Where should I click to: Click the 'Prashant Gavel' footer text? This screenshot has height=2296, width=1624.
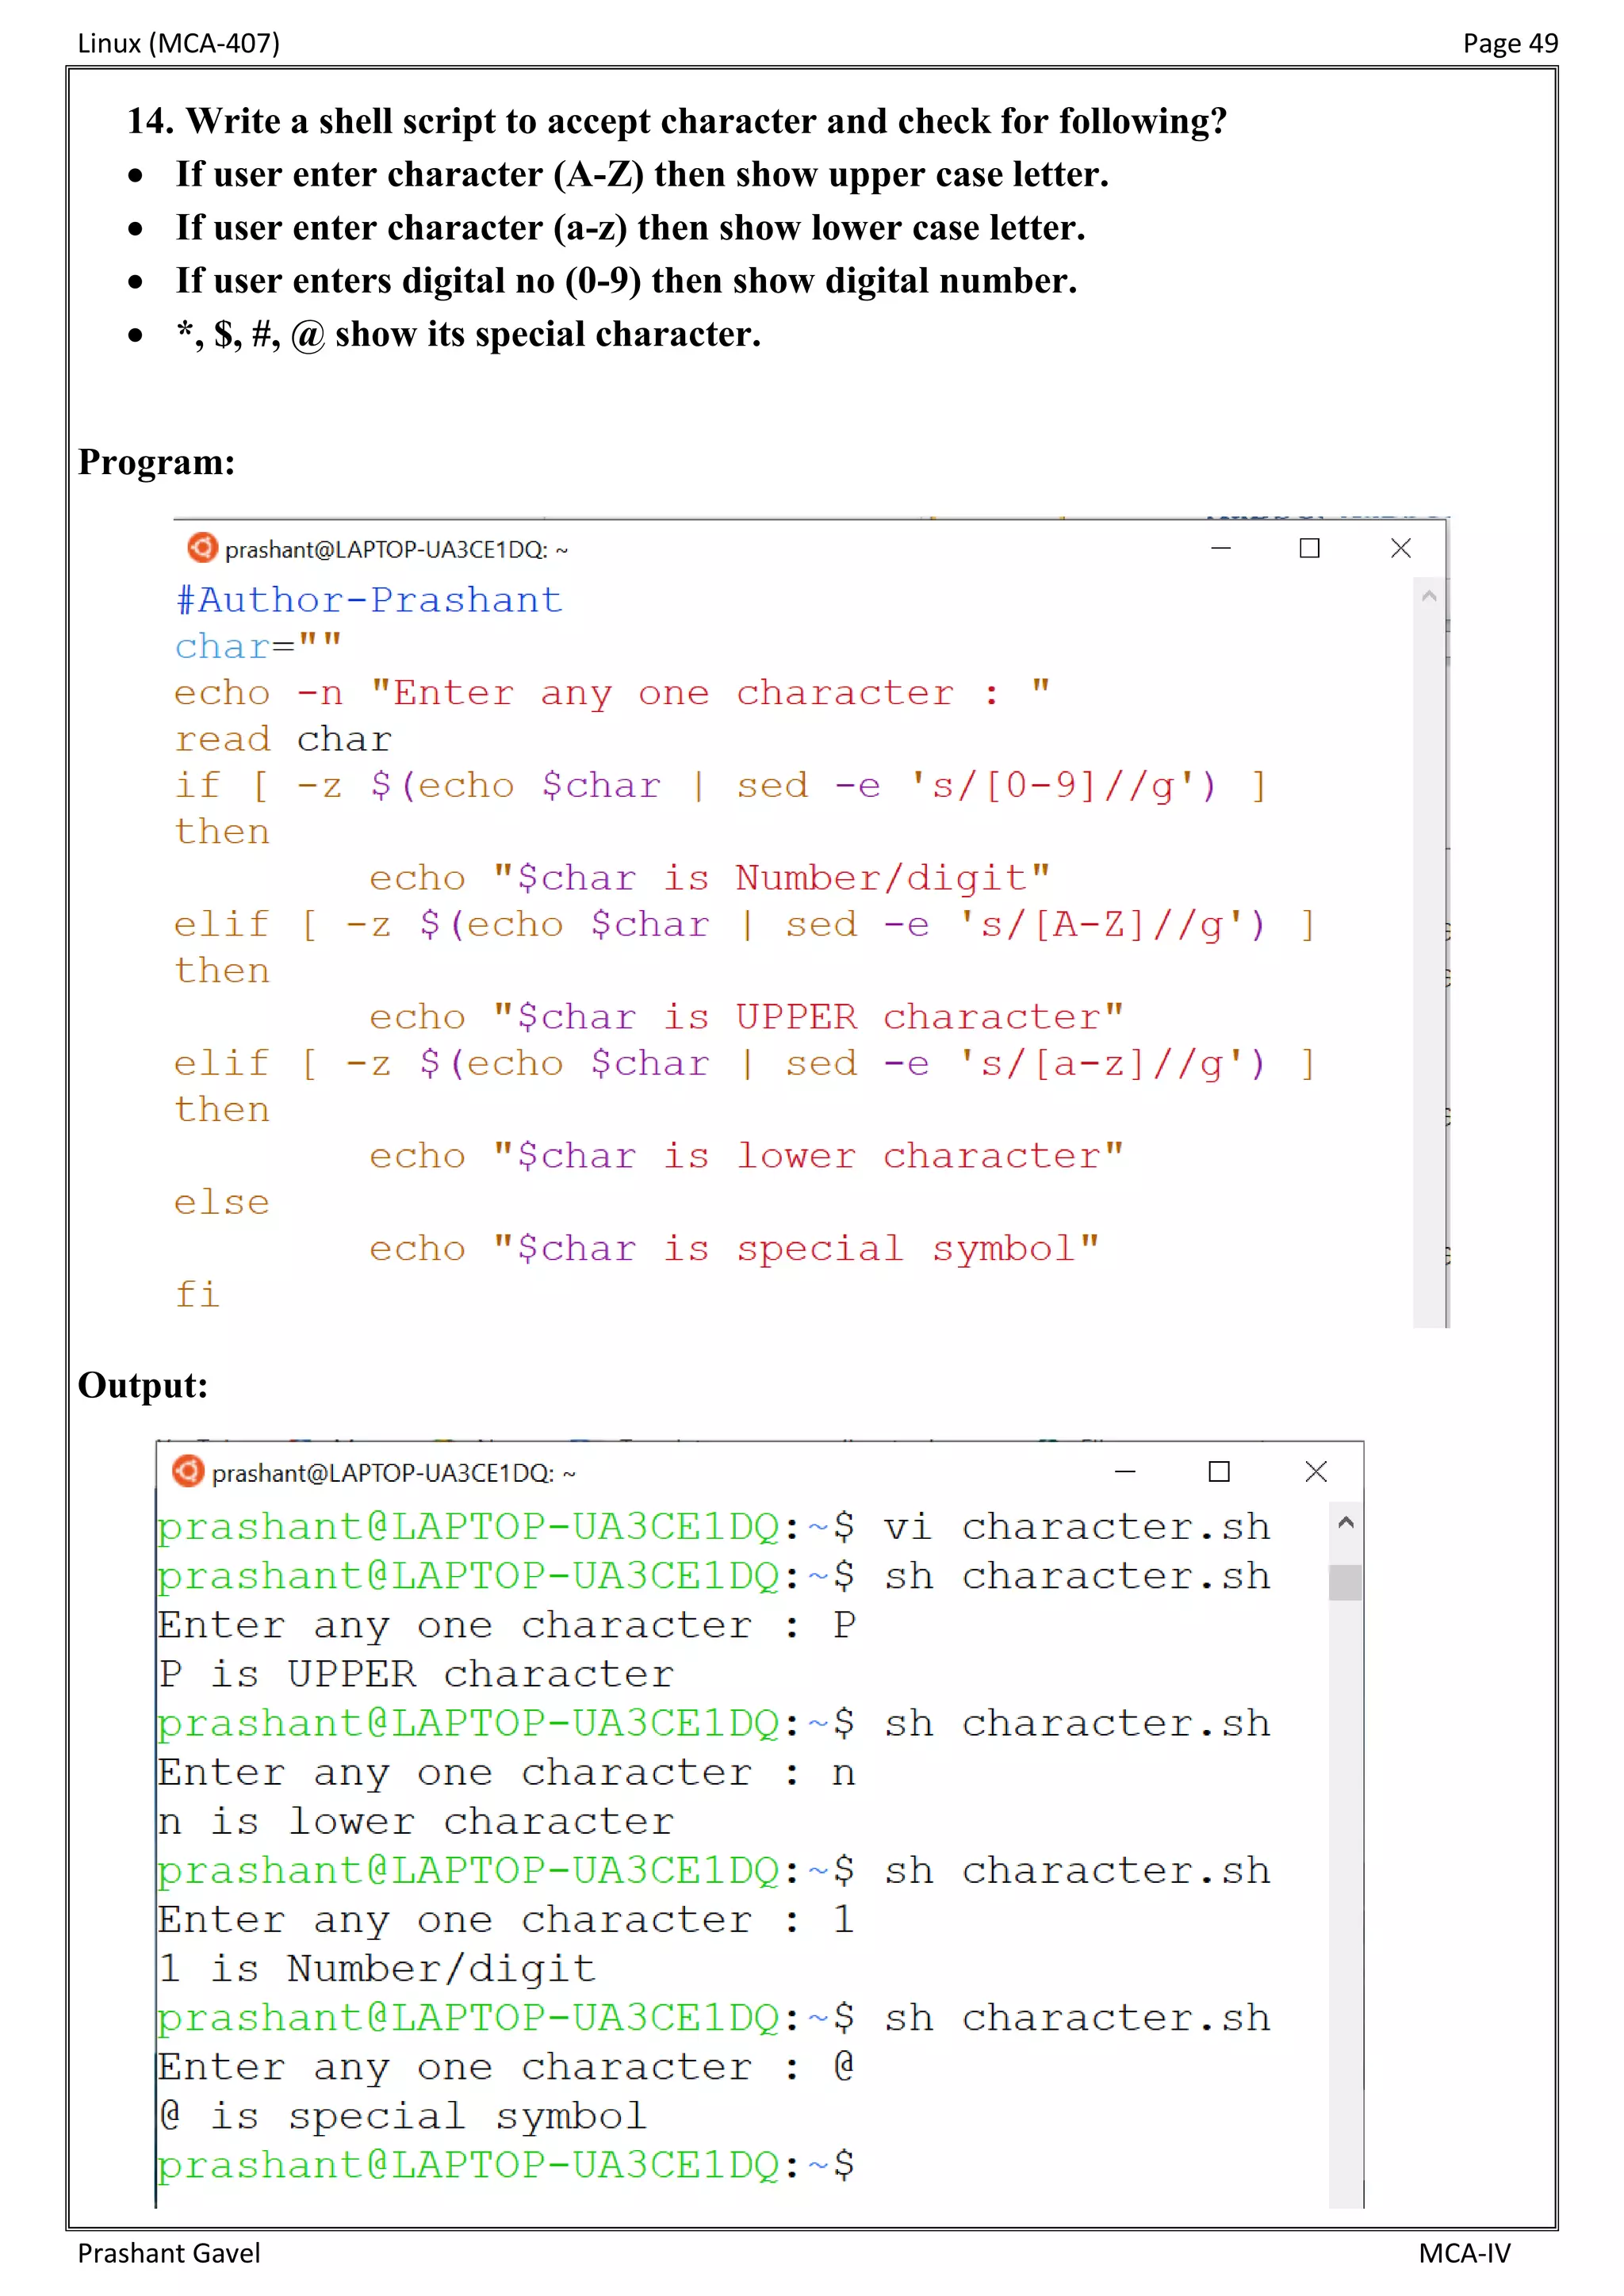169,2253
